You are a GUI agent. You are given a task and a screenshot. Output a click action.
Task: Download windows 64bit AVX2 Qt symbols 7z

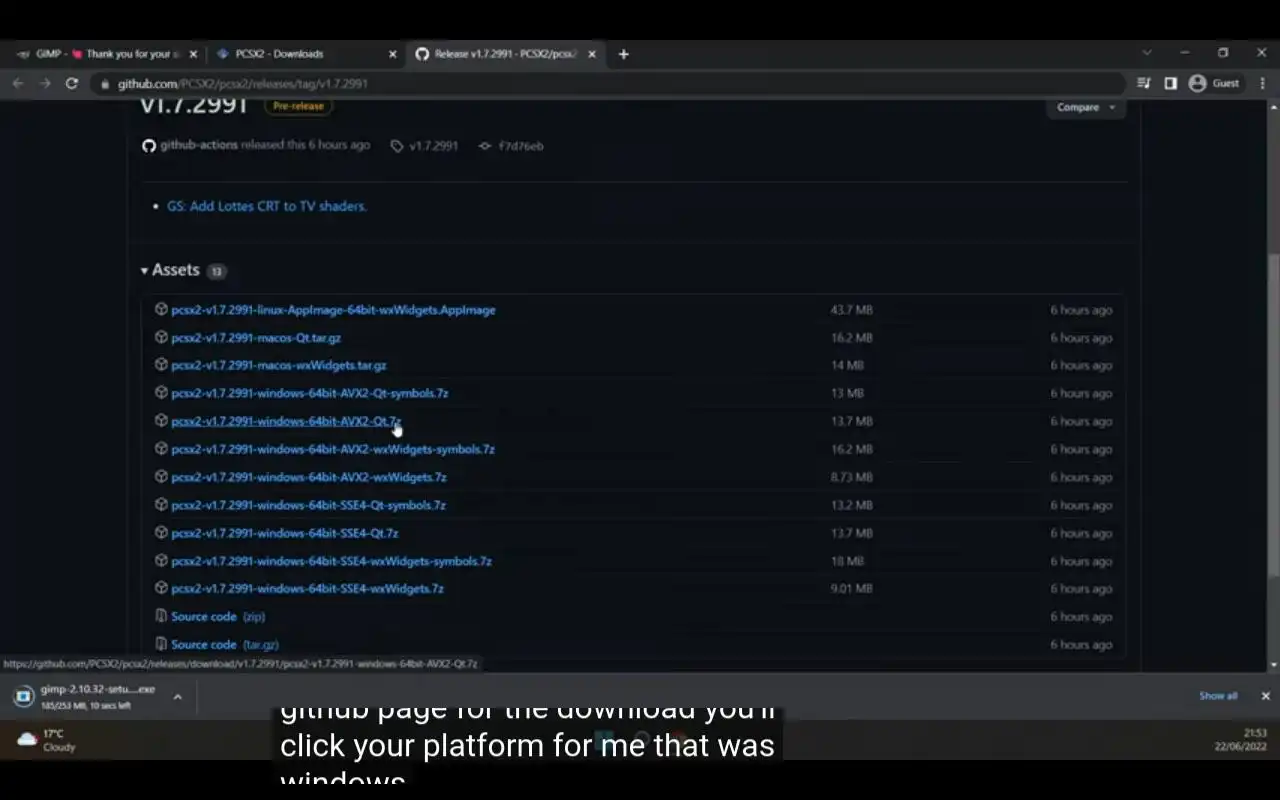point(310,394)
